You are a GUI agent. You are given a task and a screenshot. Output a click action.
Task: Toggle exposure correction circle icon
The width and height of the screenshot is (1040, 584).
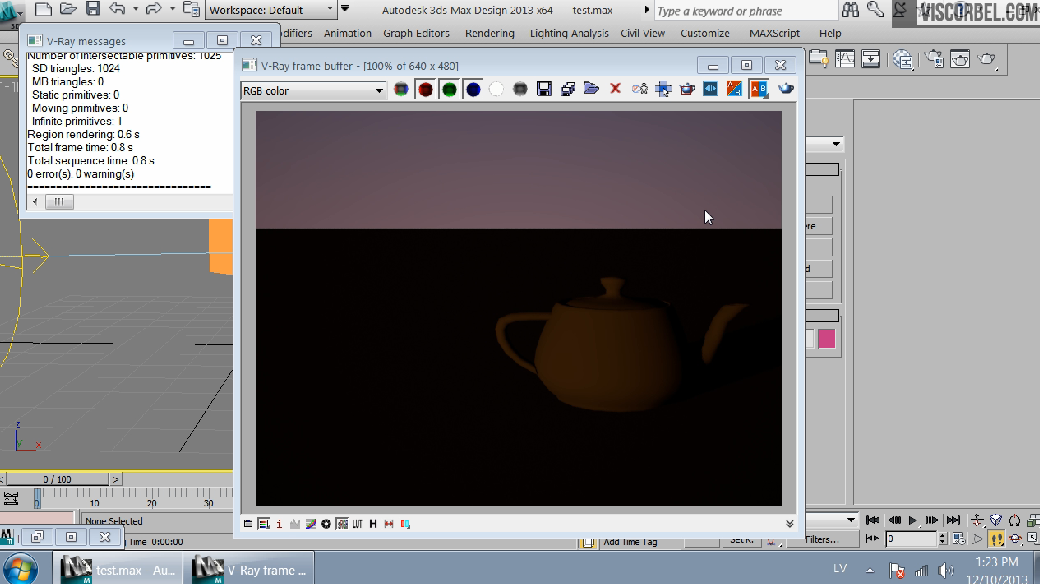coord(326,524)
